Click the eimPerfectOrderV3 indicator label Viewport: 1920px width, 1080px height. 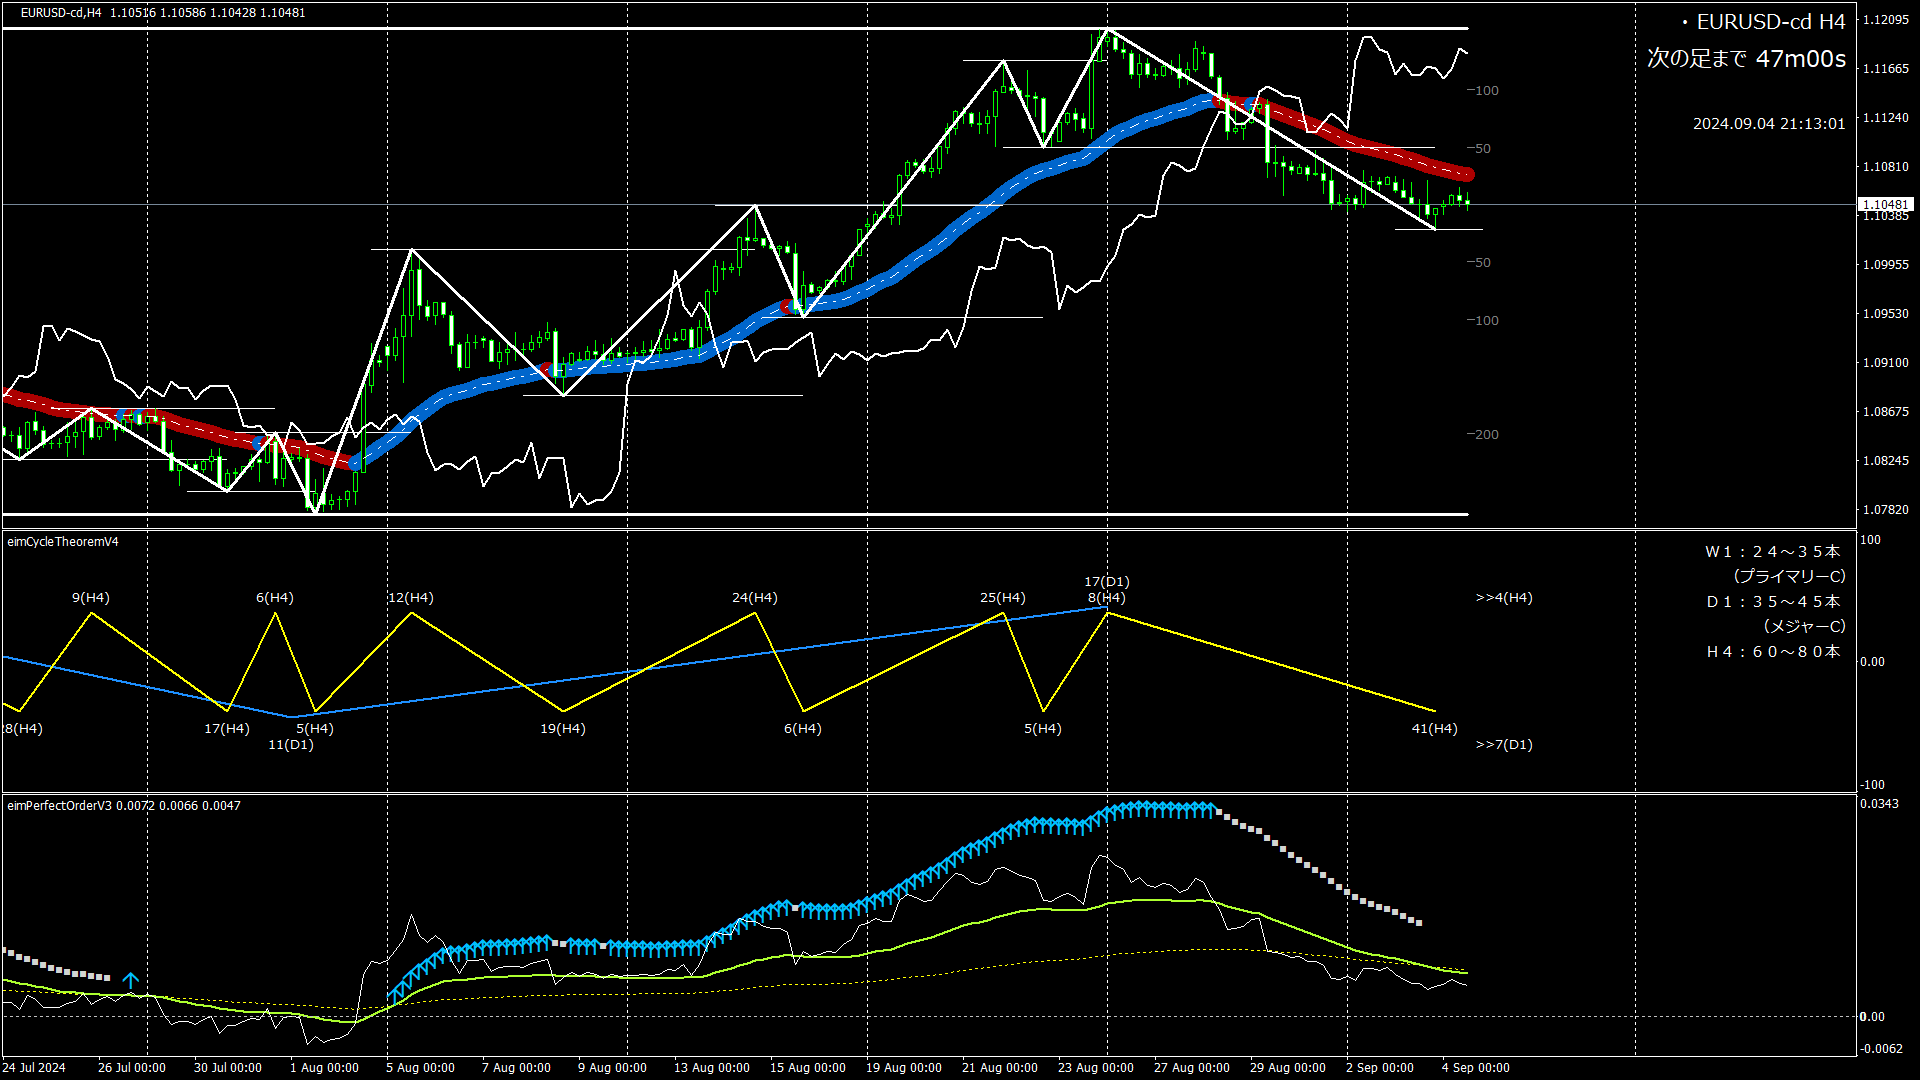tap(60, 806)
